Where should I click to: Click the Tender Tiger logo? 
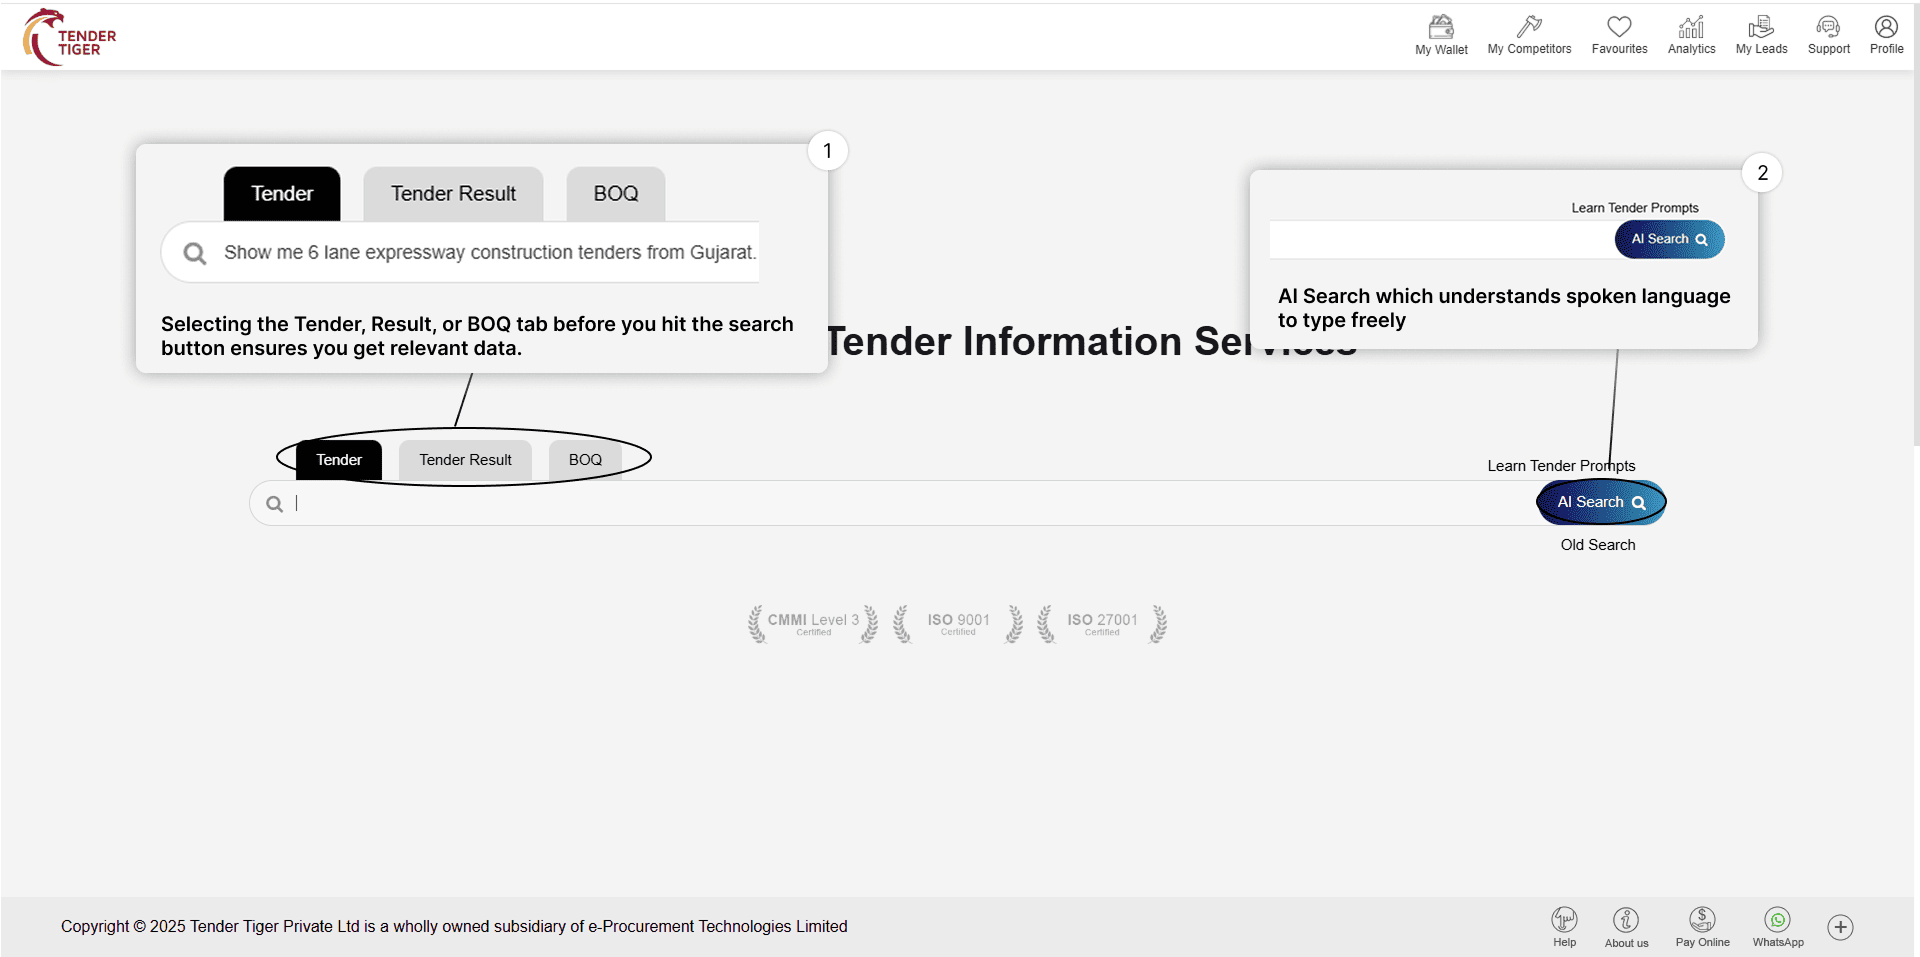pyautogui.click(x=70, y=38)
